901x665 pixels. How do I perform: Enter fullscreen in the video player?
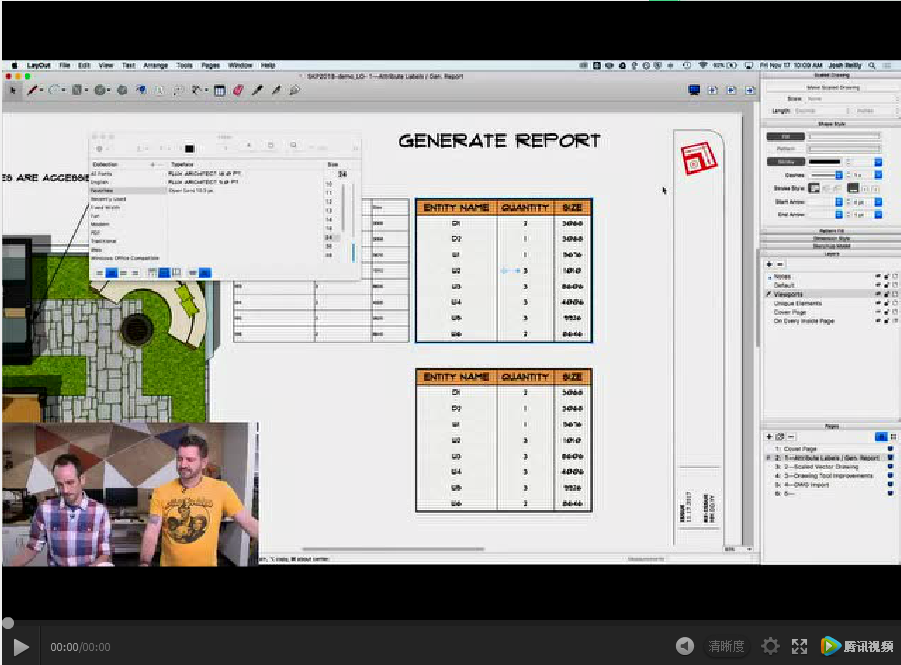pos(799,646)
